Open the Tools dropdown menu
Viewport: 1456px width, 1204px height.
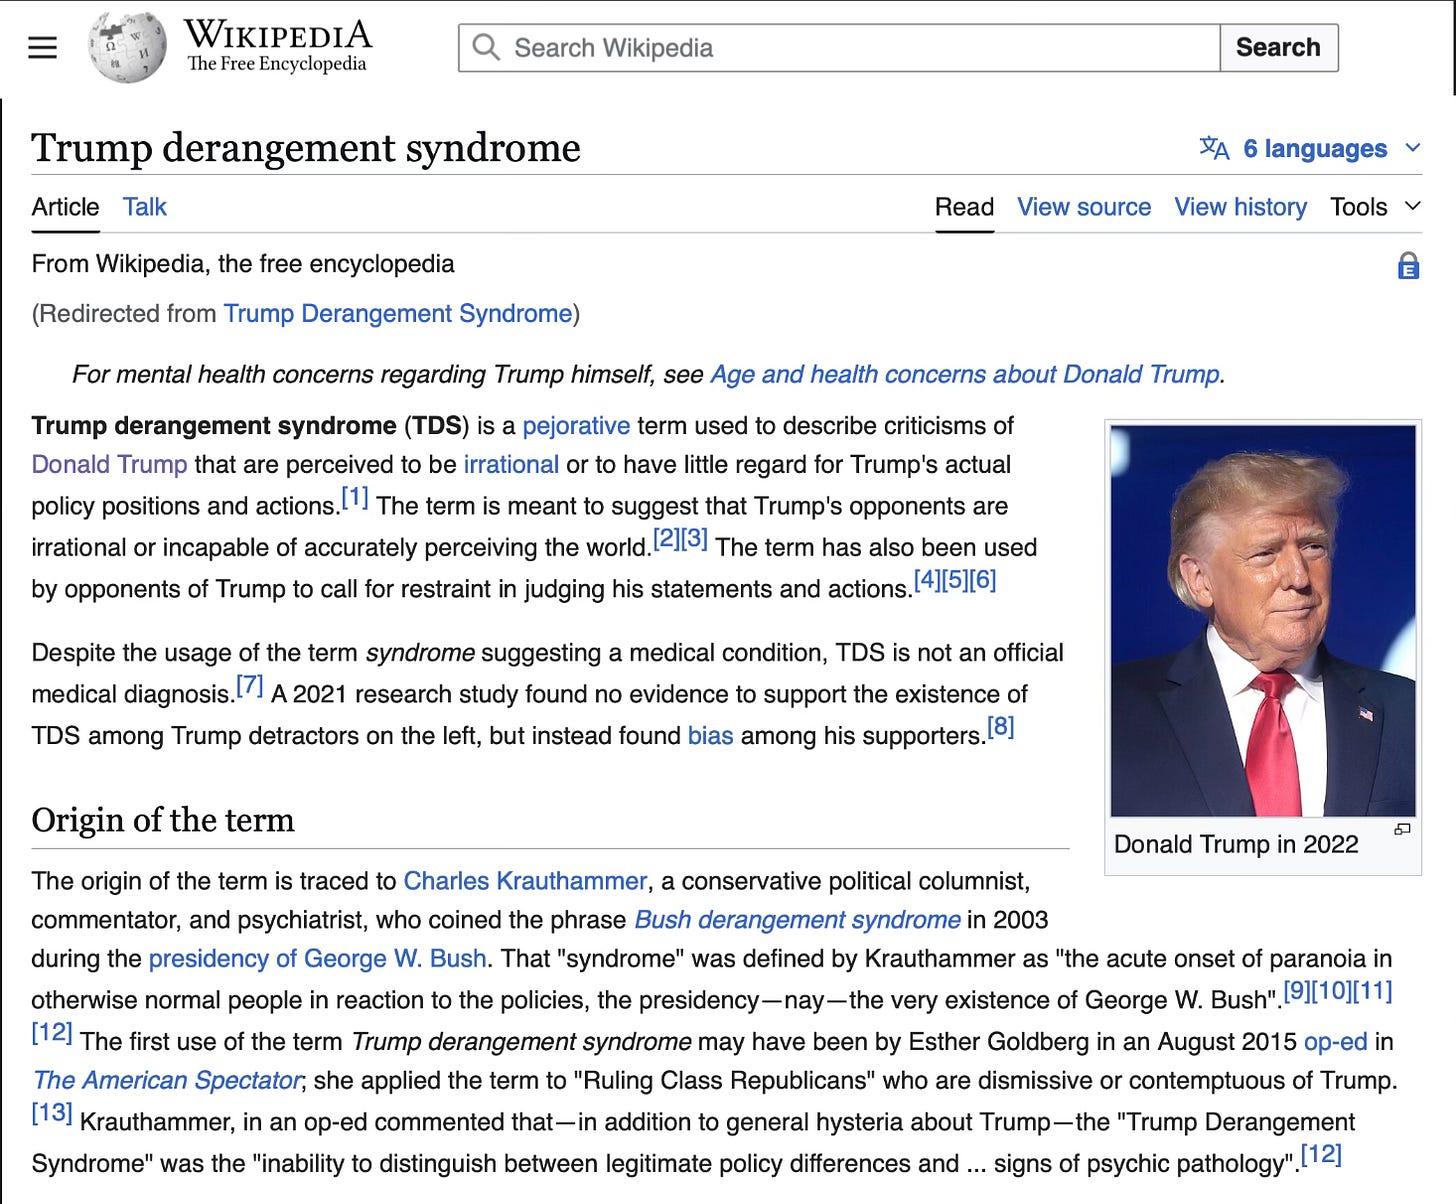click(x=1375, y=207)
